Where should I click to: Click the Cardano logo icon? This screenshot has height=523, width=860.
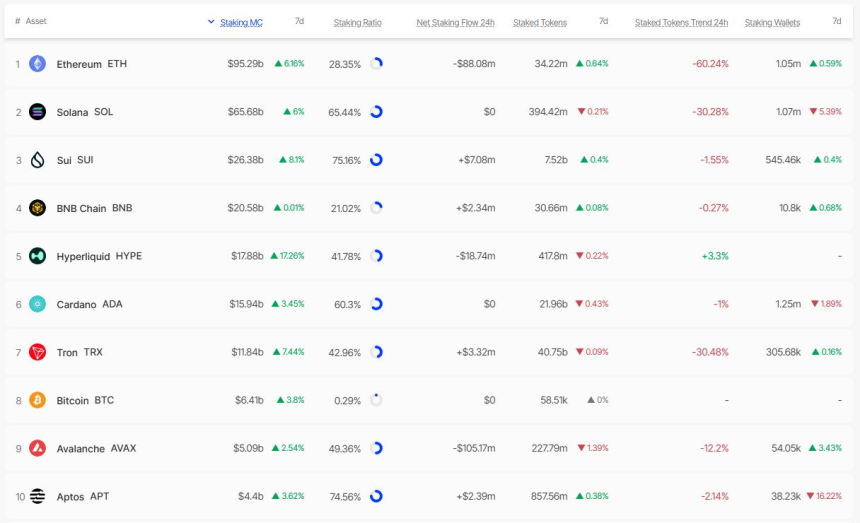[x=37, y=304]
